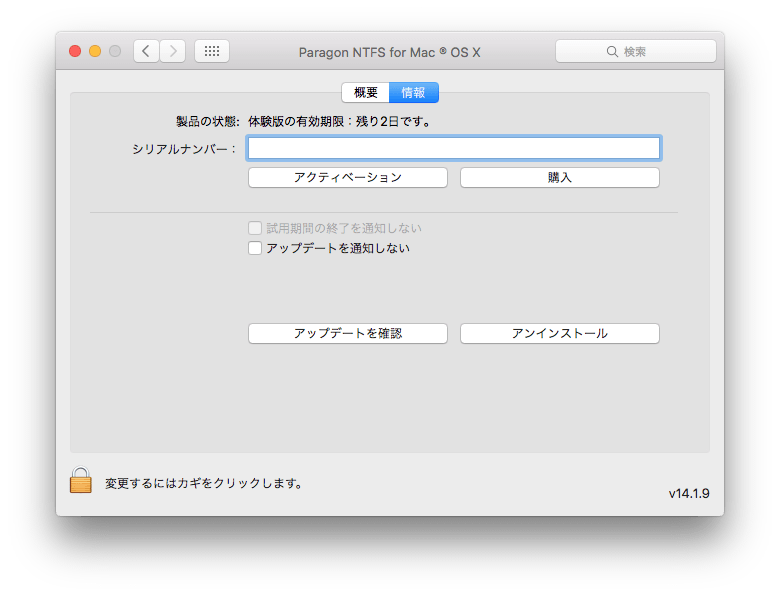Click the 購入 button
Screen dimensions: 780x596
(560, 178)
